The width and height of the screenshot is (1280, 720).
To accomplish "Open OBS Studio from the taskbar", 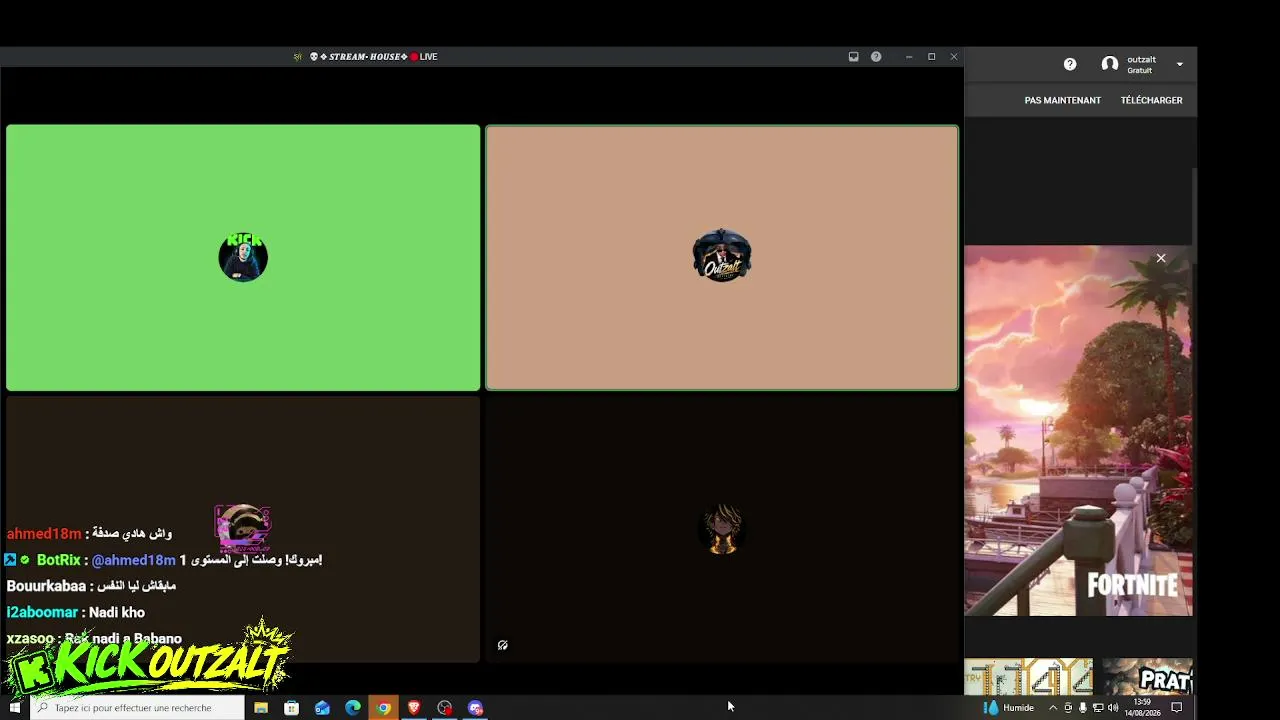I will pos(445,708).
